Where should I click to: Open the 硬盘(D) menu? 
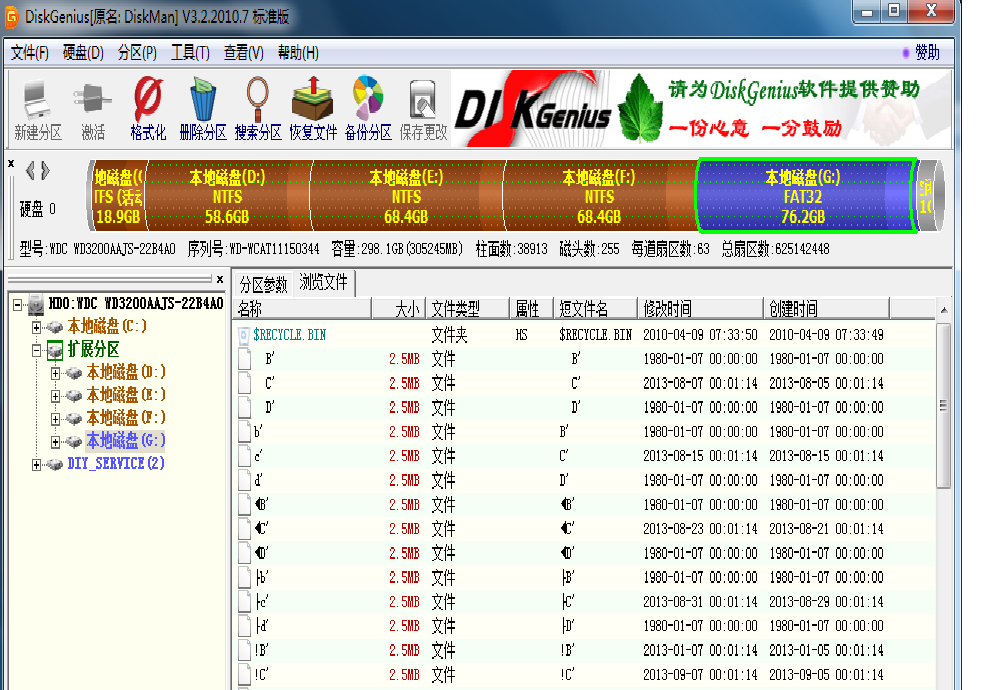point(83,53)
